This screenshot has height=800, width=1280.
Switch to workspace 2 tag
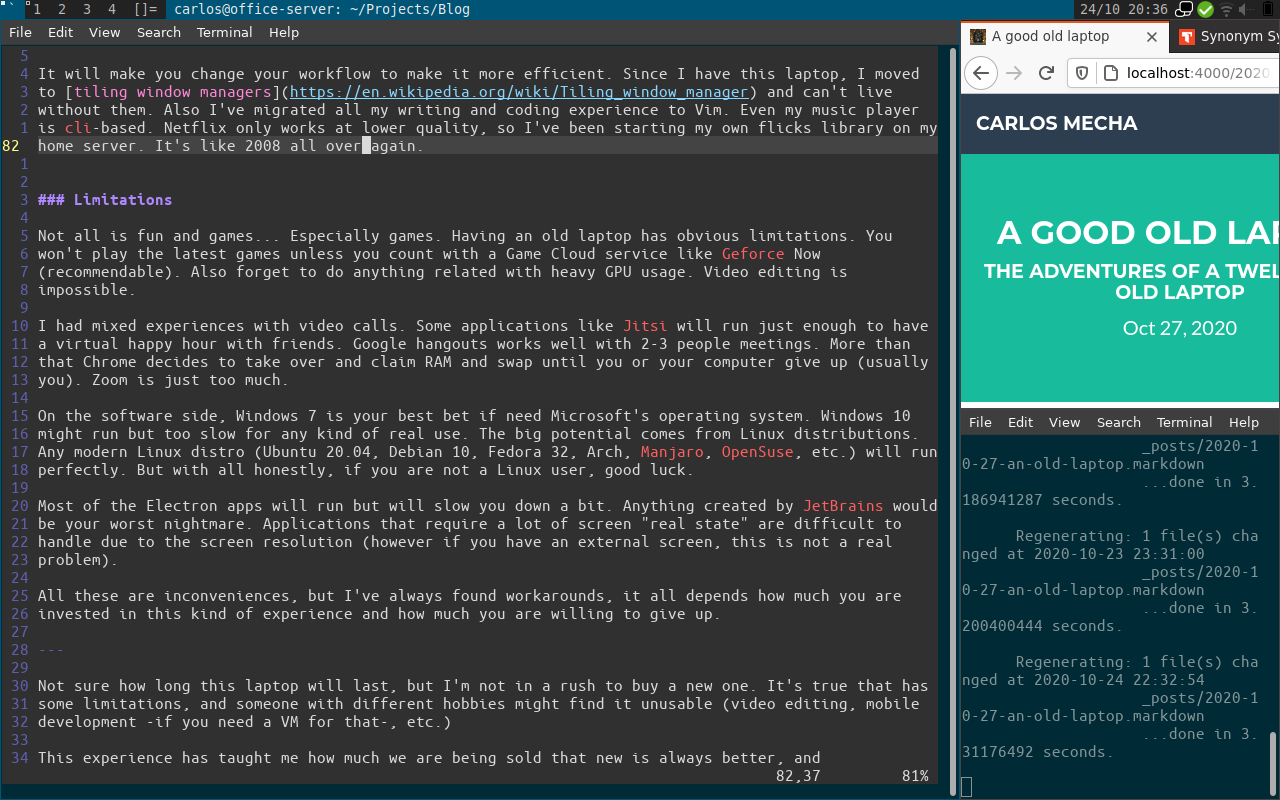[62, 9]
